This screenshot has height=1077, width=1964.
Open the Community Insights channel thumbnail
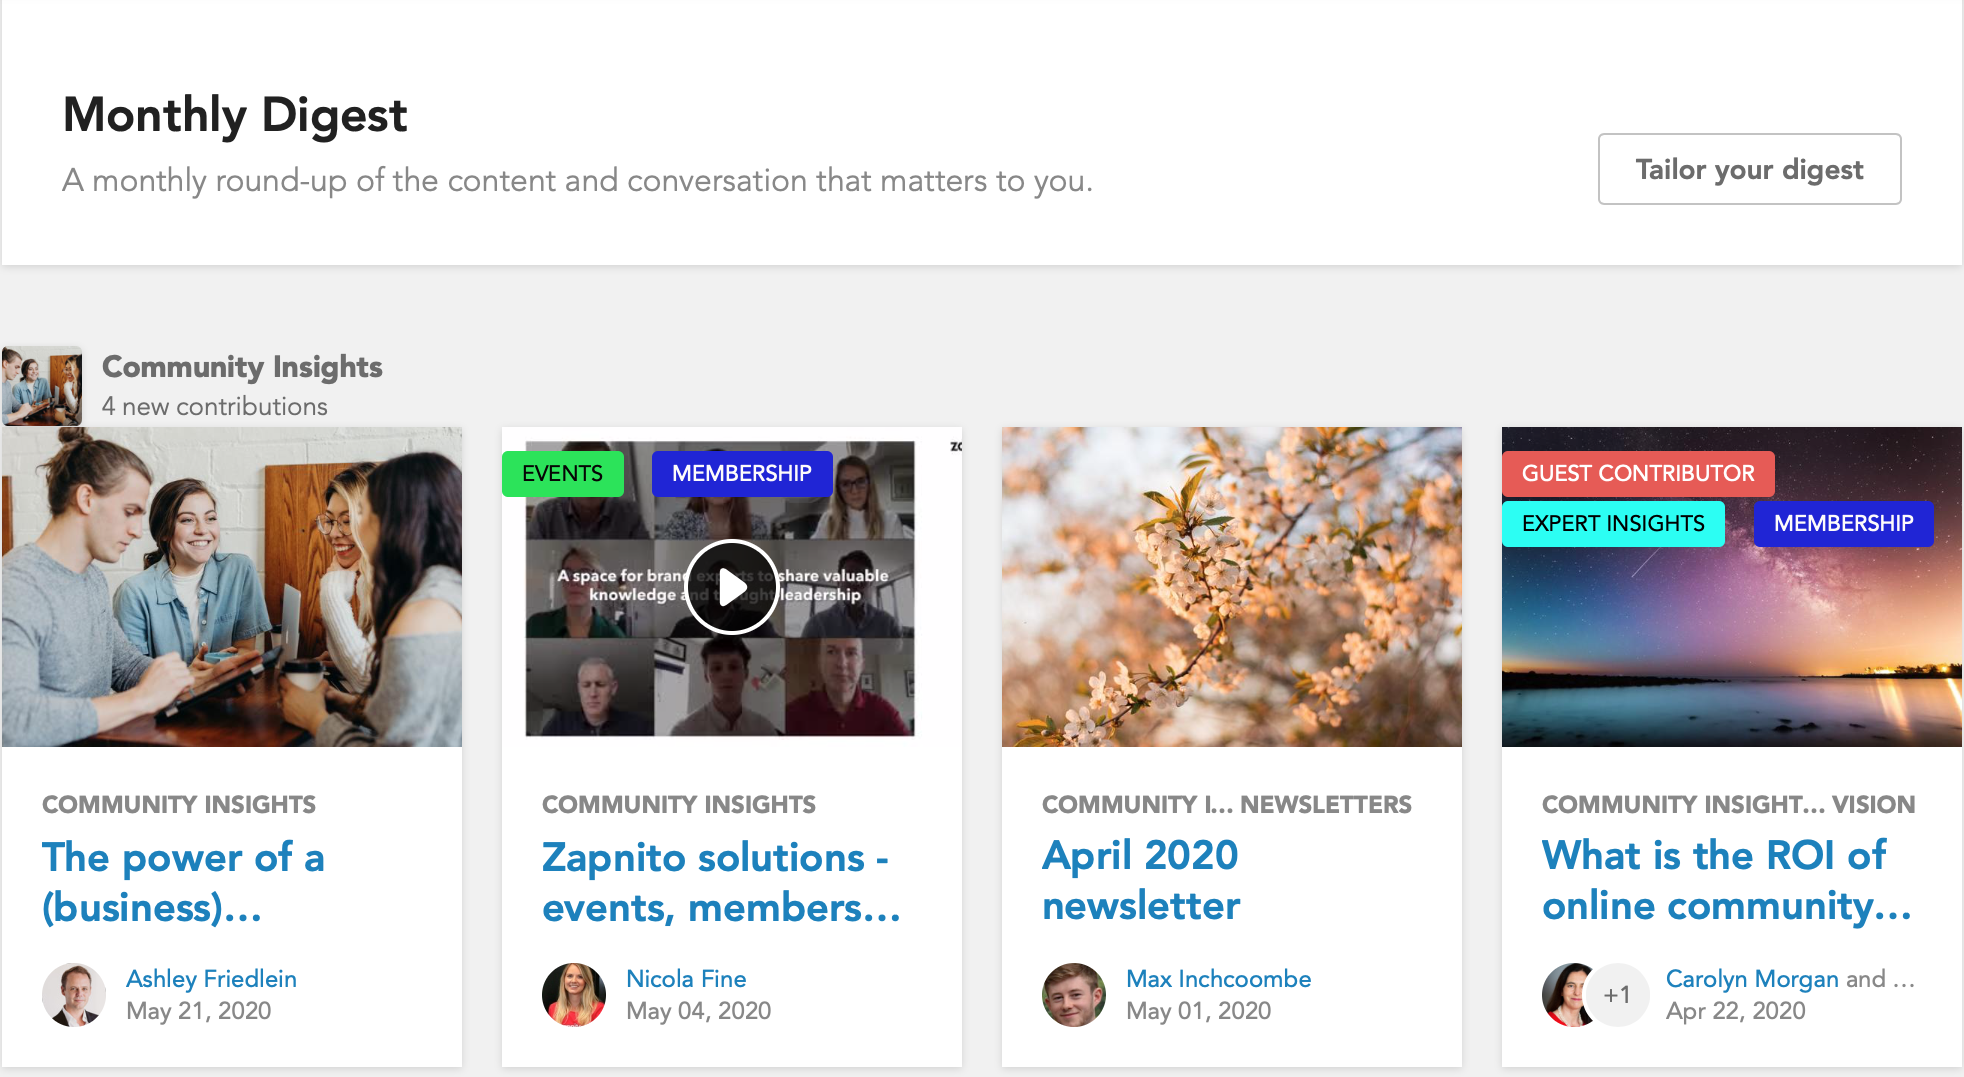pyautogui.click(x=42, y=386)
